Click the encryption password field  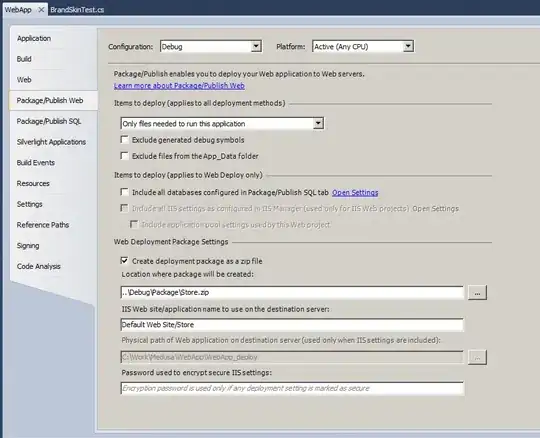tap(292, 388)
